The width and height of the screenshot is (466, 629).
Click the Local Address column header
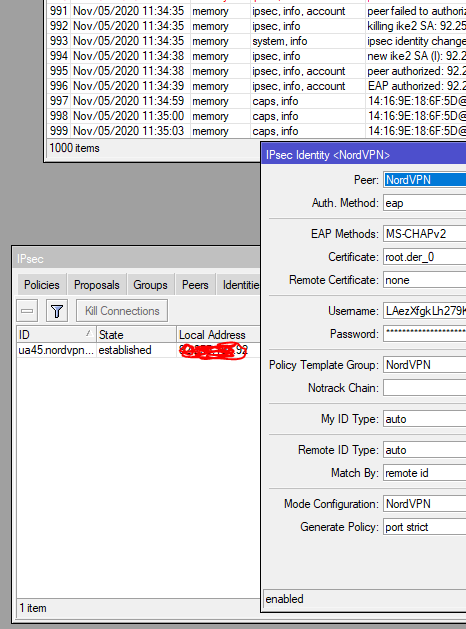[x=219, y=335]
